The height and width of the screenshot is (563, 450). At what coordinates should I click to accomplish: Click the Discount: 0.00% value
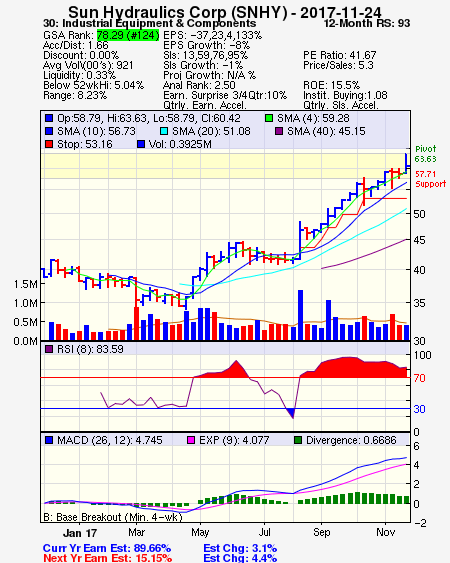[81, 55]
